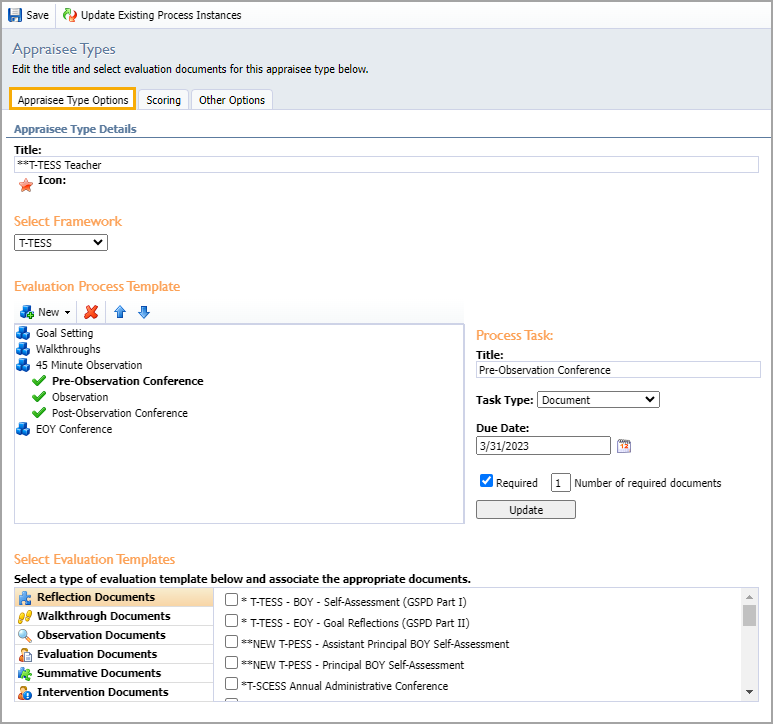The height and width of the screenshot is (724, 773).
Task: Click the Summative Documents puzzle icon
Action: click(25, 674)
